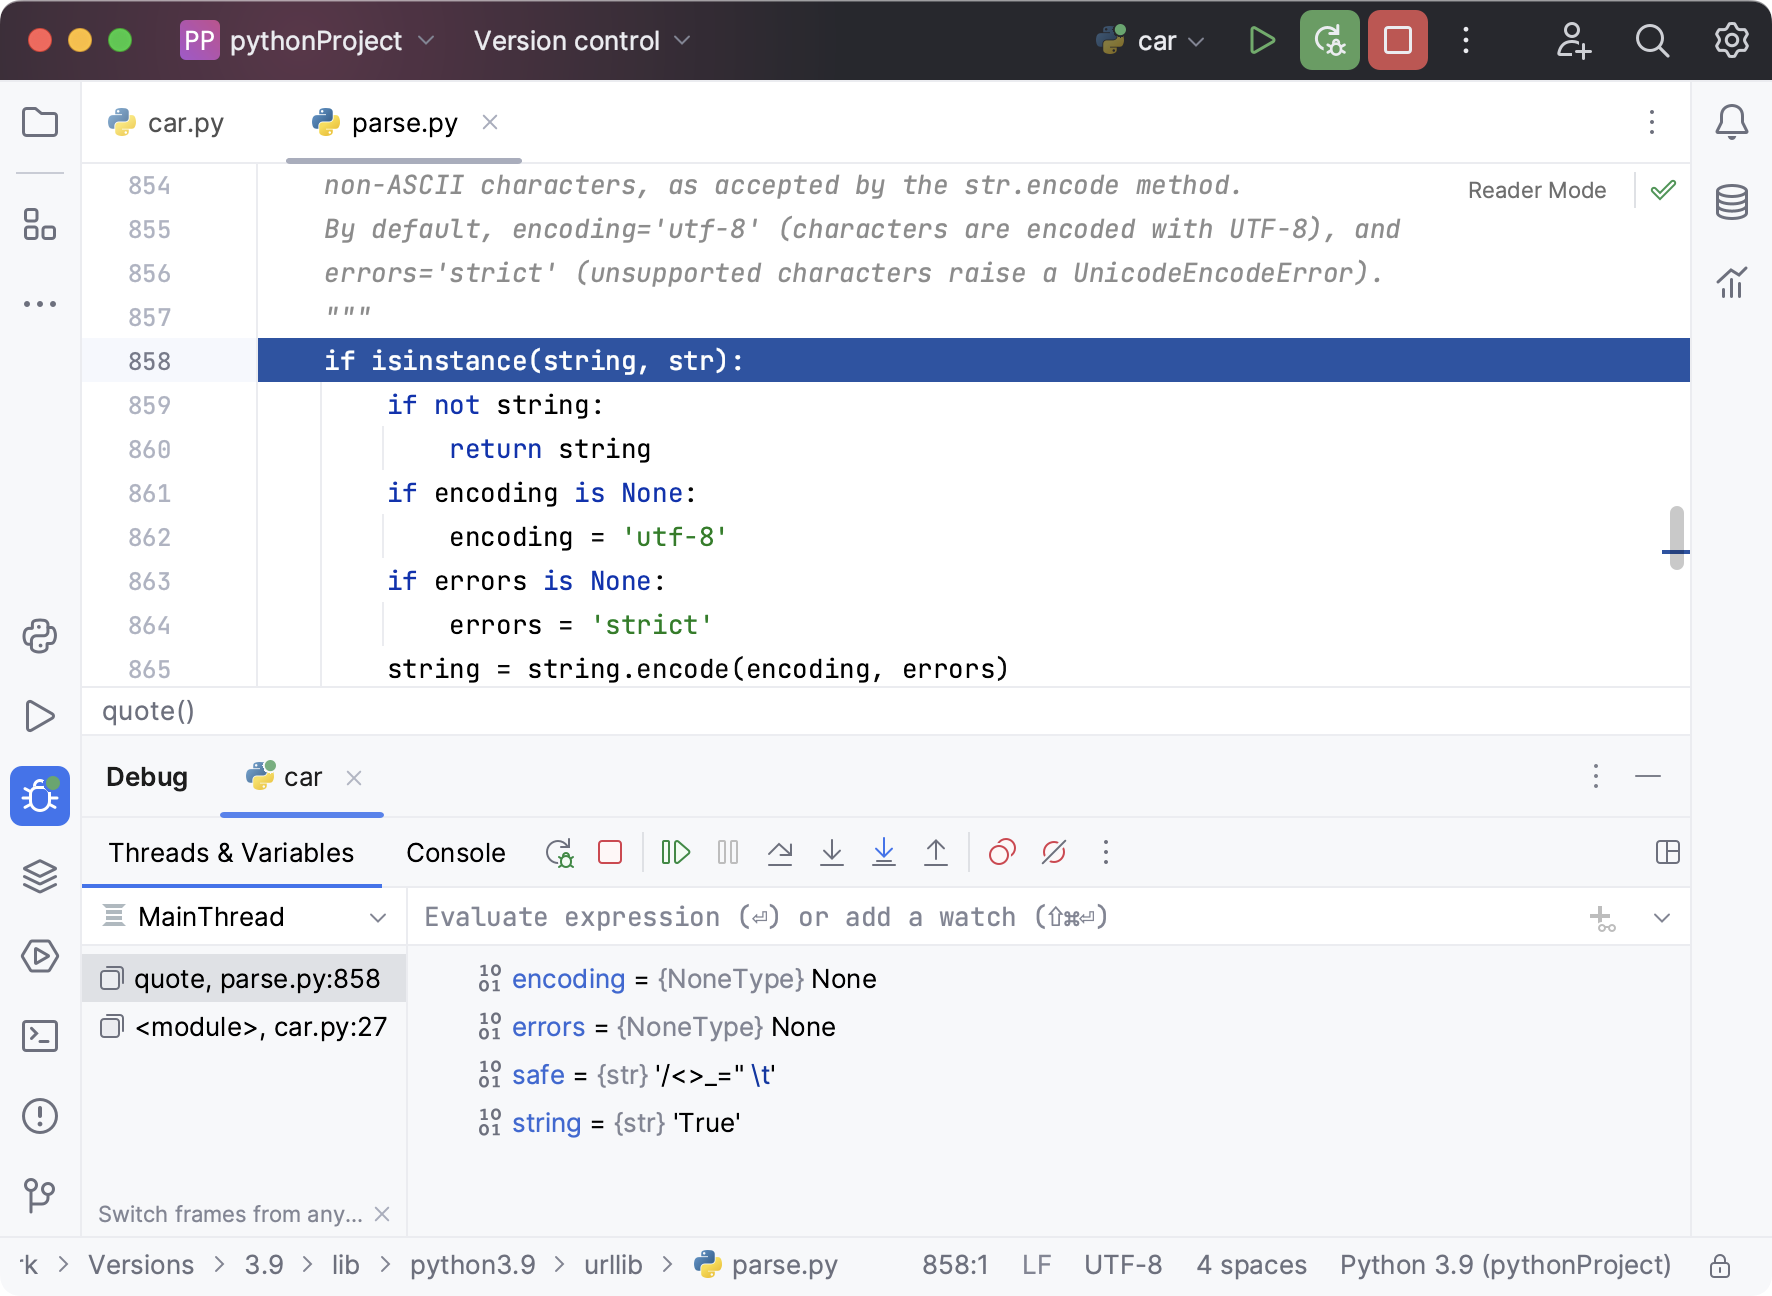Open Search Everywhere
Screen dimensions: 1772x1296
1652,41
